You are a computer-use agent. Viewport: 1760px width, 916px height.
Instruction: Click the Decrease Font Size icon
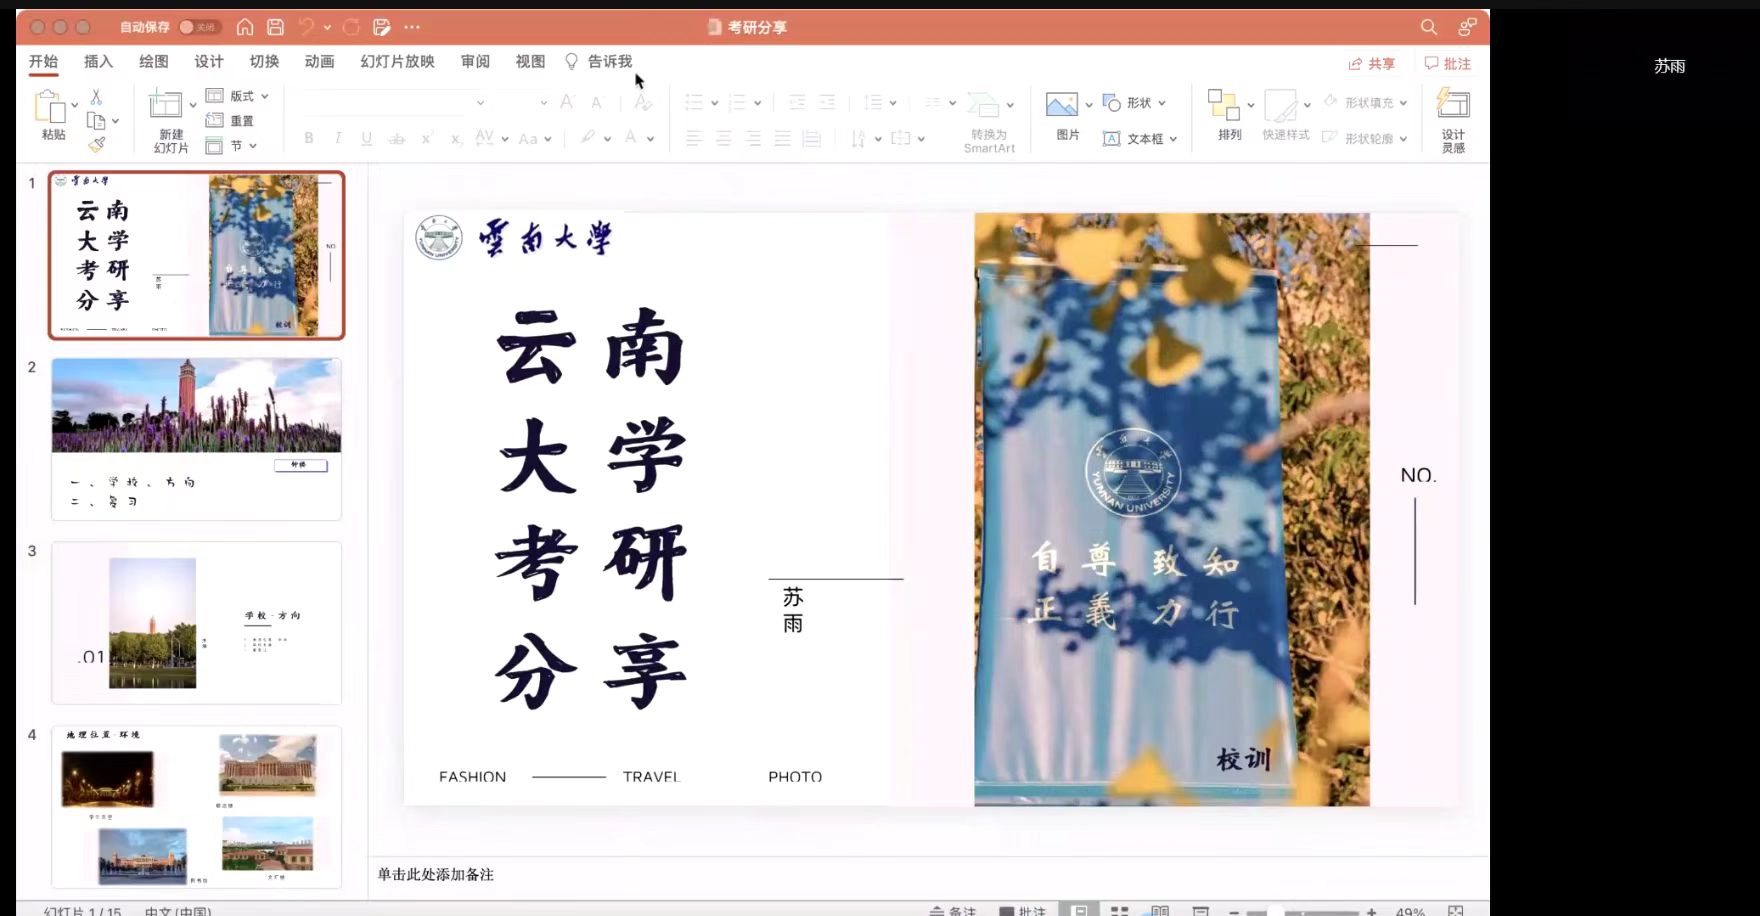pos(597,102)
